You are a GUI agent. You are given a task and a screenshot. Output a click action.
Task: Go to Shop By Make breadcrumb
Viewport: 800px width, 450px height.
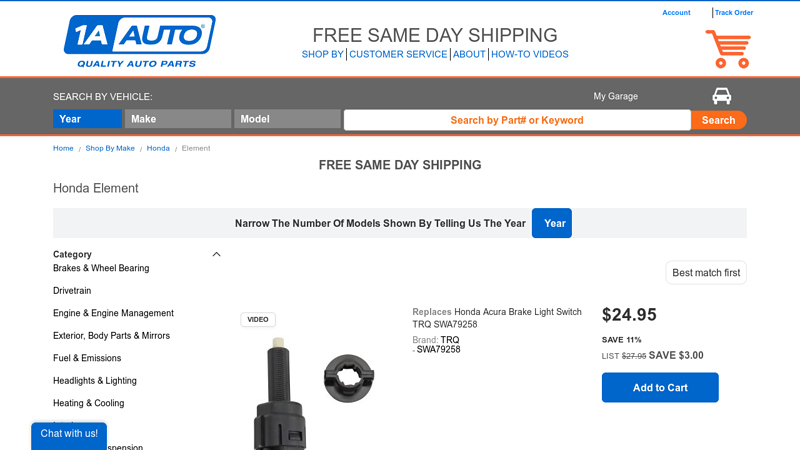(110, 148)
